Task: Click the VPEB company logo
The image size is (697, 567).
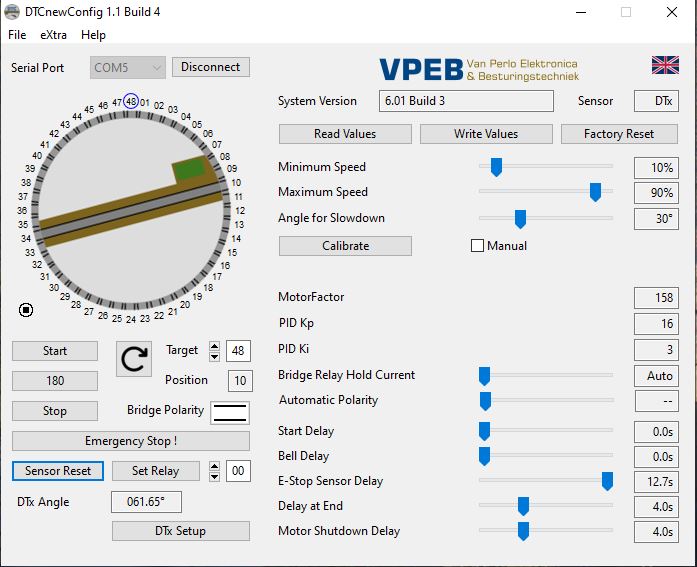Action: (x=478, y=69)
